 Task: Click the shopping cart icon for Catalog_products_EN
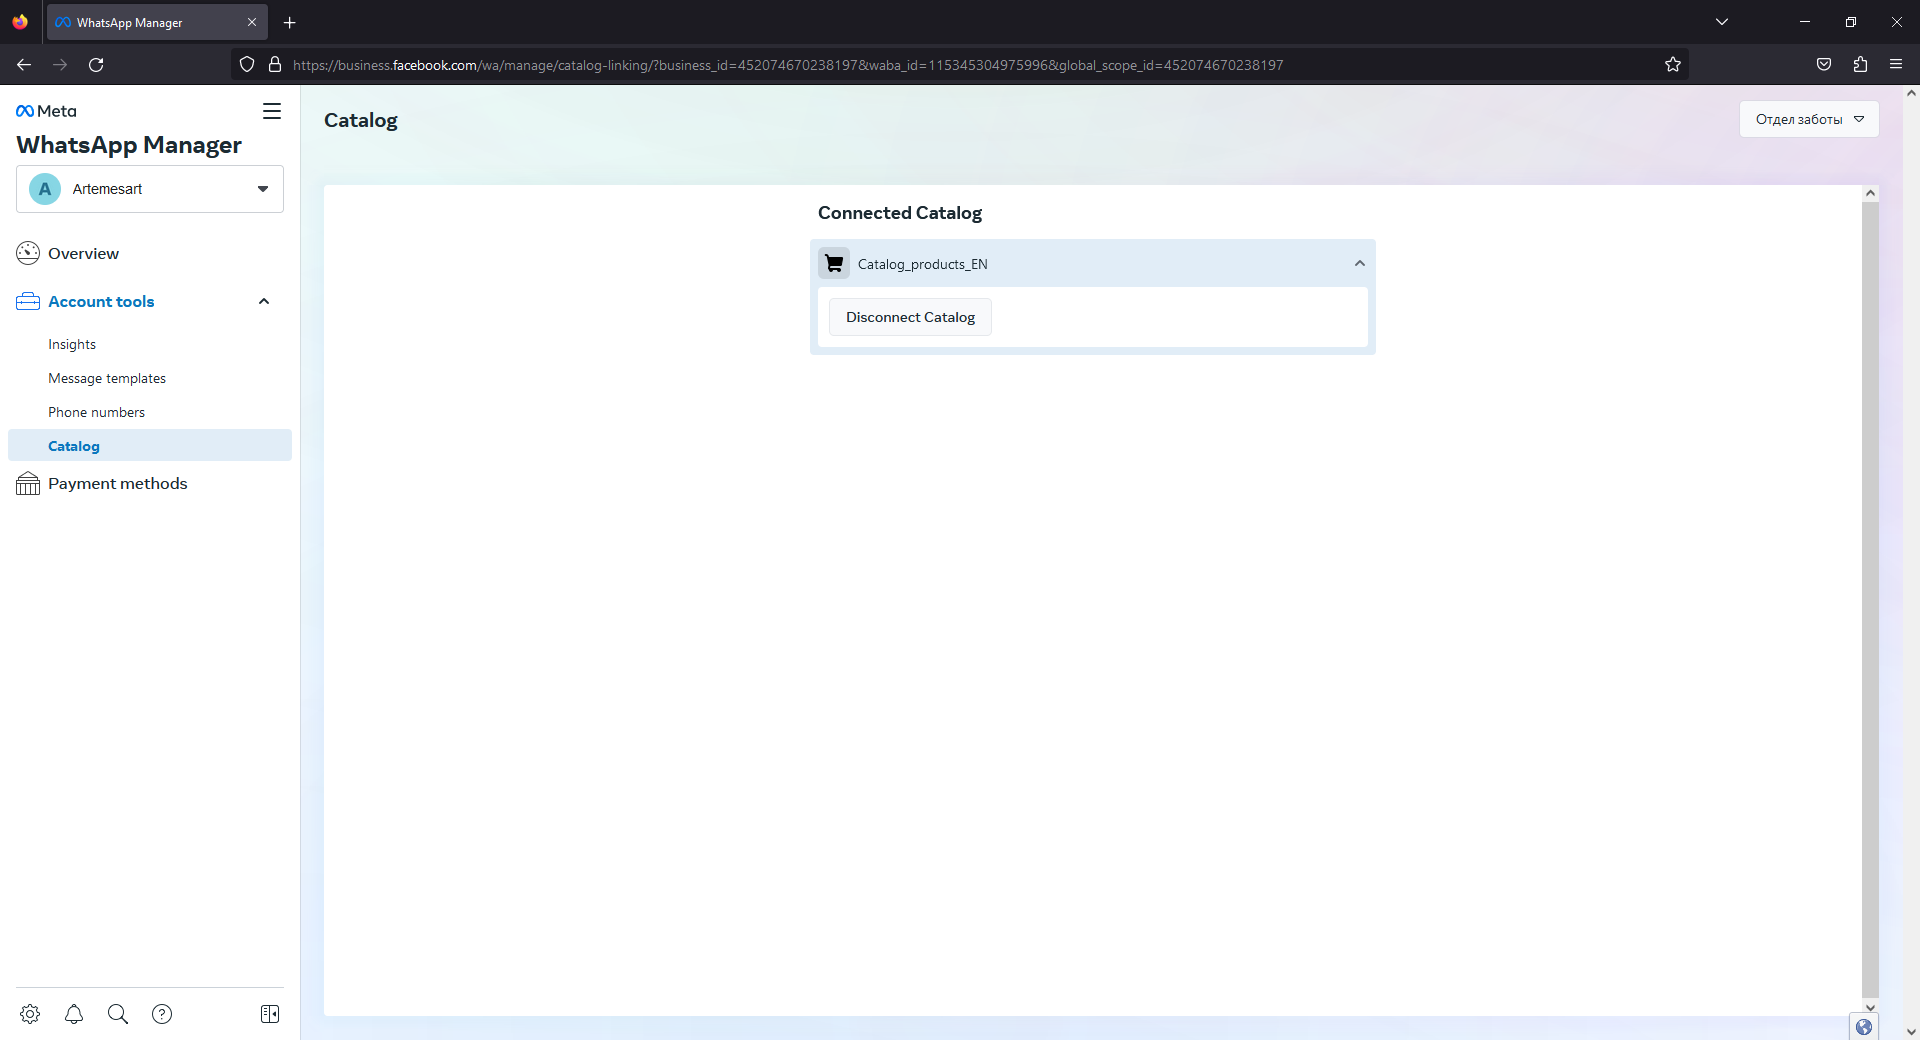pos(834,264)
